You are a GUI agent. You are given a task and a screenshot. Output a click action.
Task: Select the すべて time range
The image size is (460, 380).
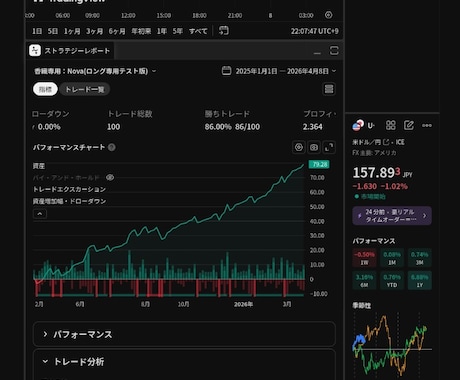pos(198,31)
